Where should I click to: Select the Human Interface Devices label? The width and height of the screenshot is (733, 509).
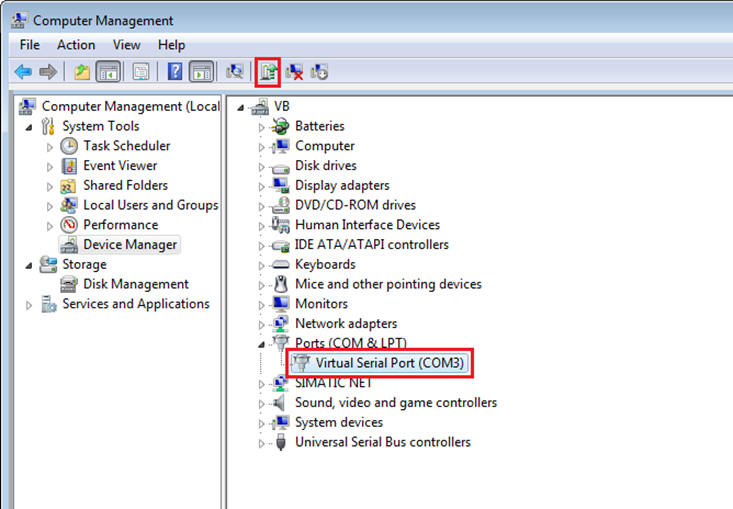pos(367,225)
